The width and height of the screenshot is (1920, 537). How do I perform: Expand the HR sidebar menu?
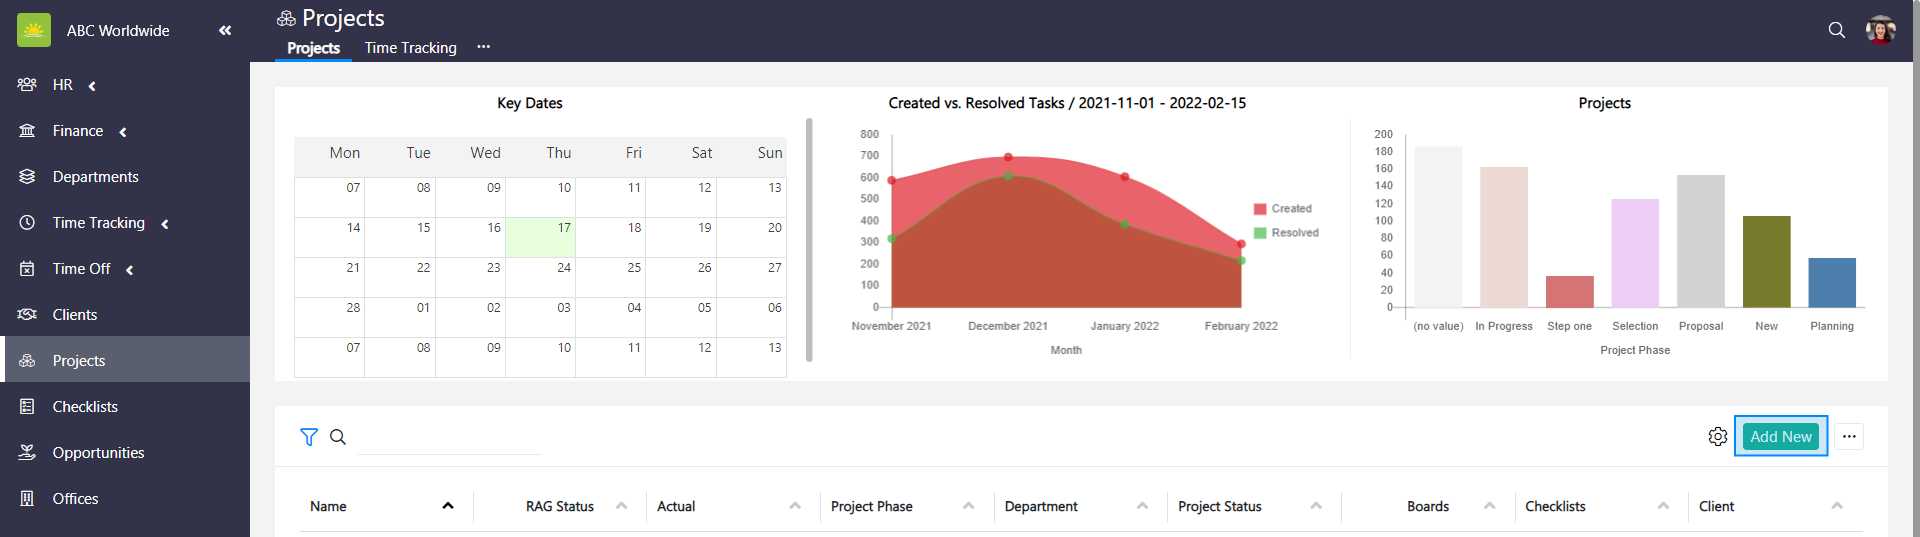(92, 86)
